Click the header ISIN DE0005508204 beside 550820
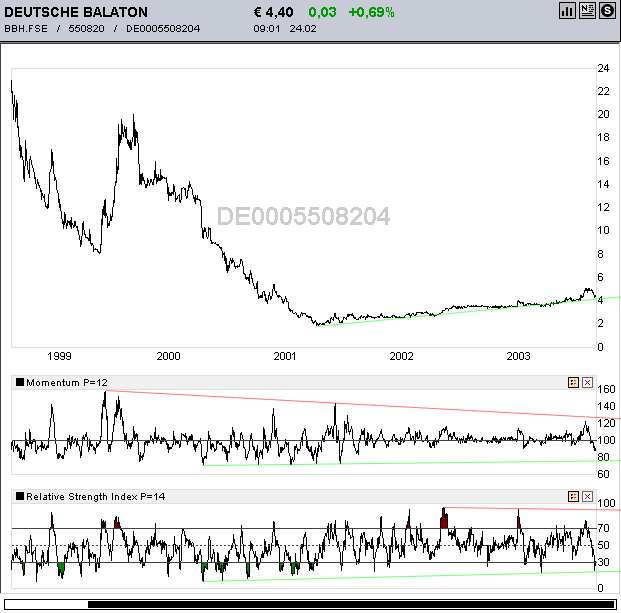Screen dimensions: 621x613 pyautogui.click(x=163, y=29)
